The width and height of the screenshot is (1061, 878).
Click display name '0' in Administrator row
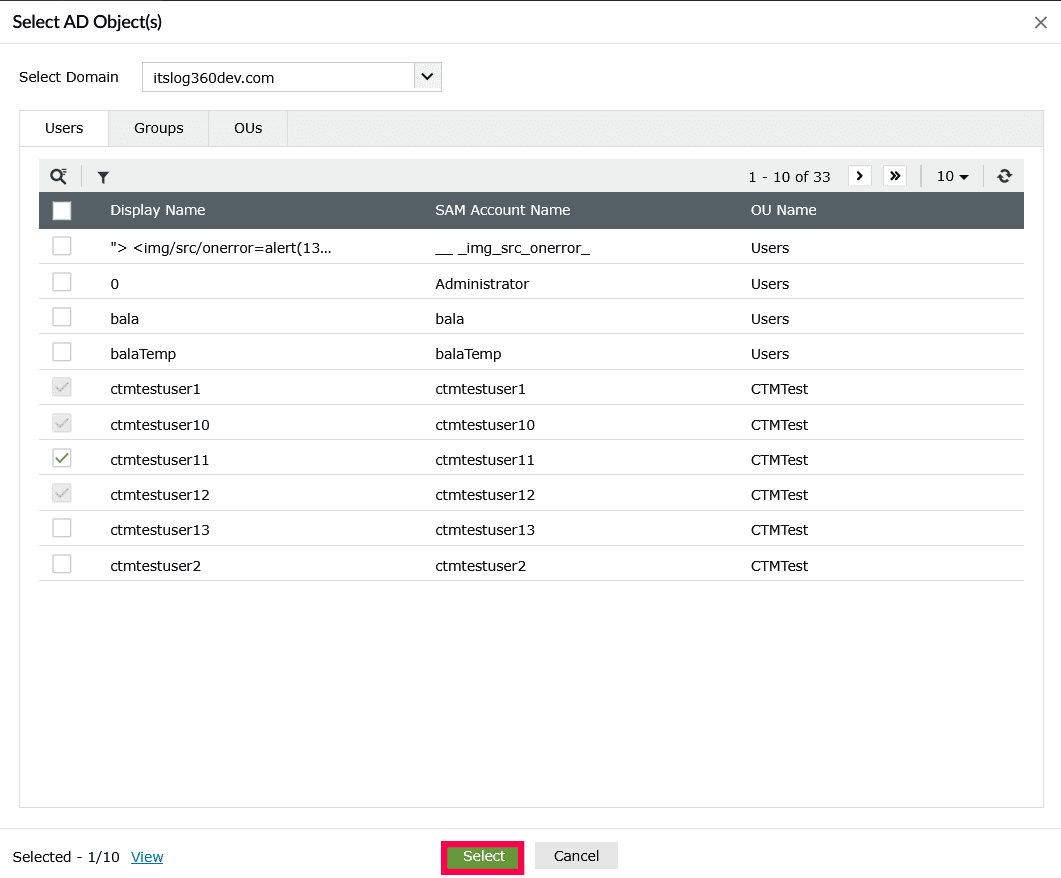(114, 284)
